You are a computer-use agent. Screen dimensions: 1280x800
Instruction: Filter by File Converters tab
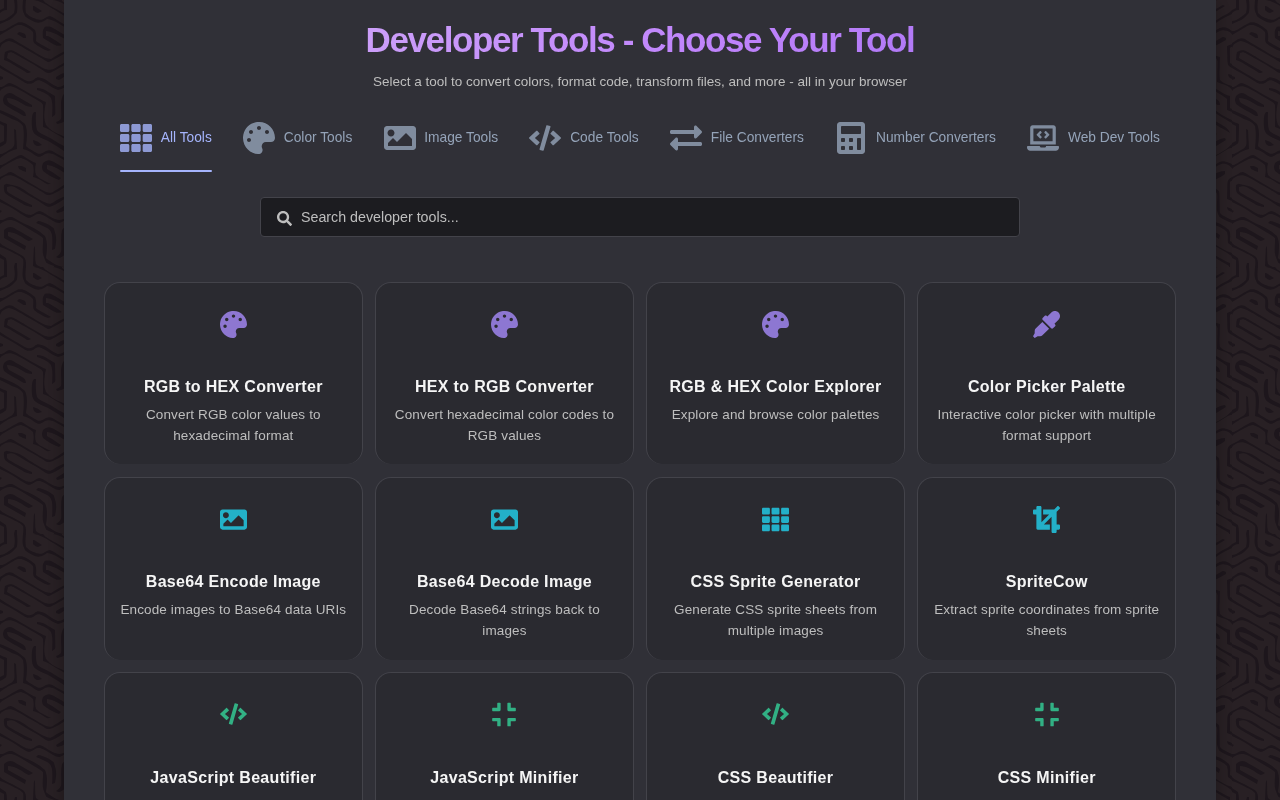(737, 138)
